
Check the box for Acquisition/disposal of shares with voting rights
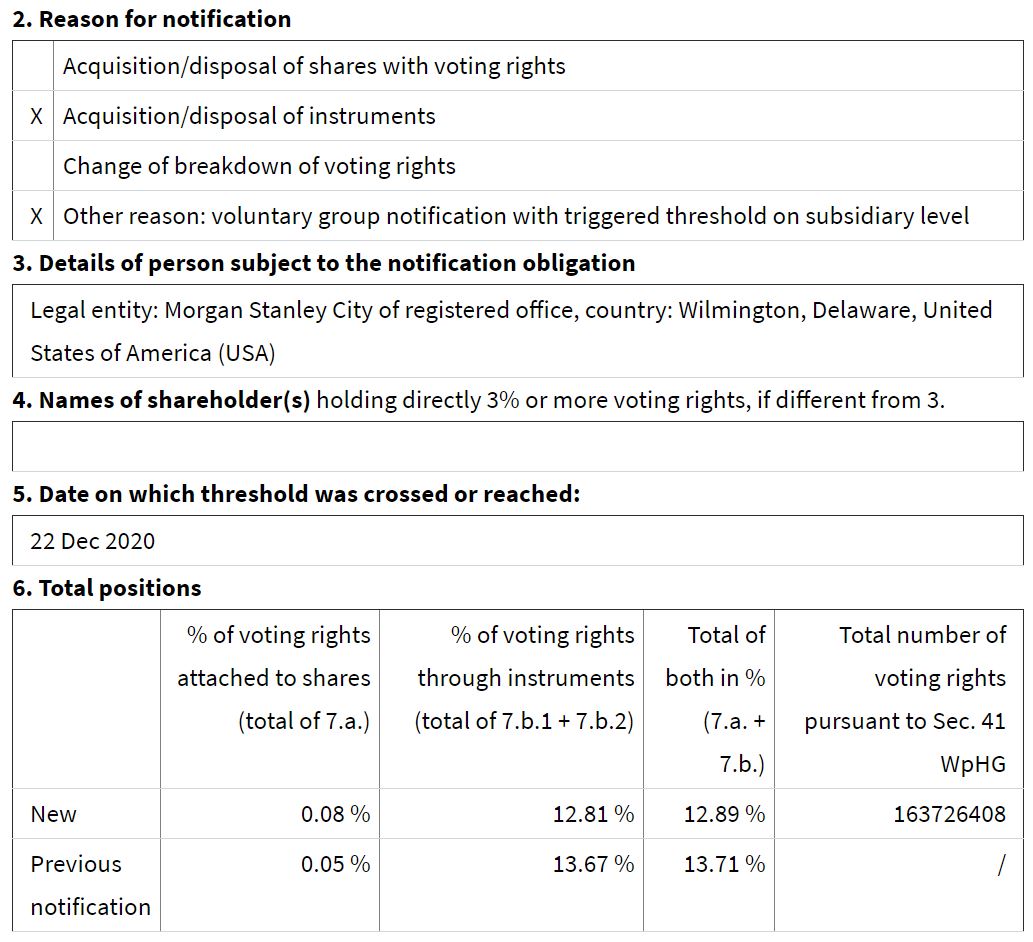tap(36, 67)
